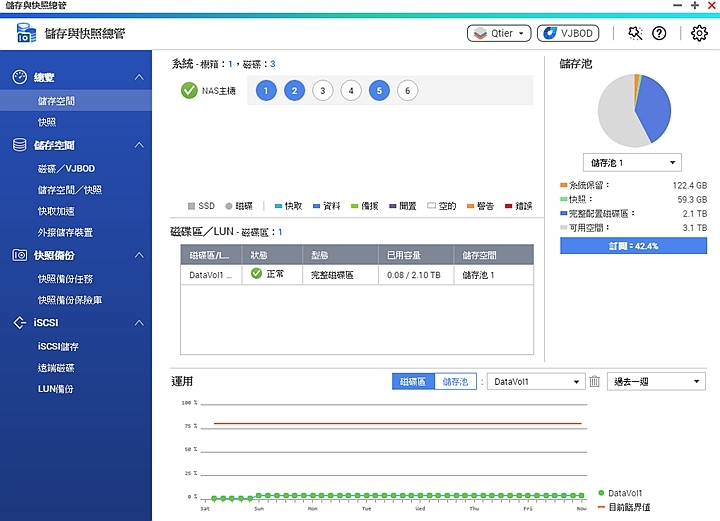Select disk slot 2
Screen dimensions: 720x521
click(x=294, y=90)
